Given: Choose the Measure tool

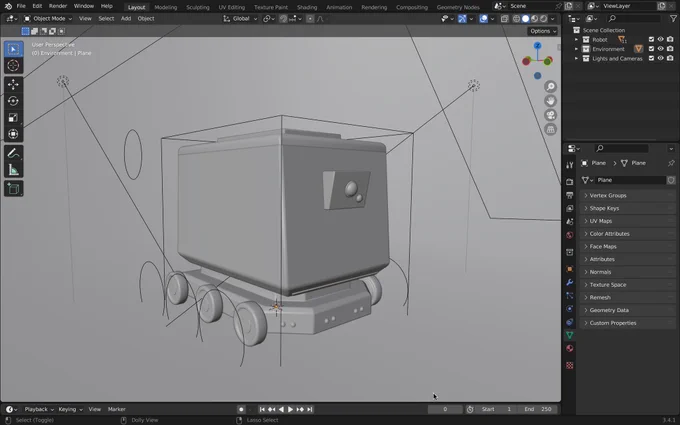Looking at the screenshot, I should (13, 170).
